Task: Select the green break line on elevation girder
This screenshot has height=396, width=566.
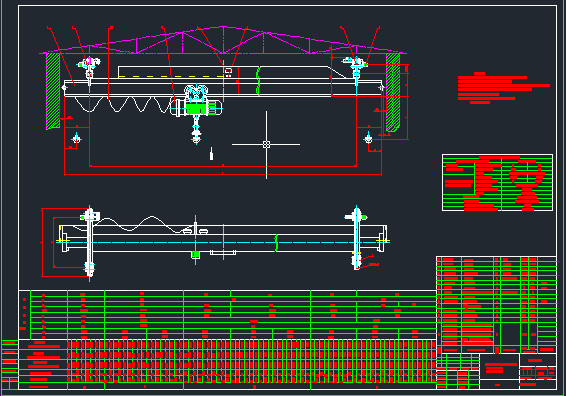Action: (x=258, y=81)
